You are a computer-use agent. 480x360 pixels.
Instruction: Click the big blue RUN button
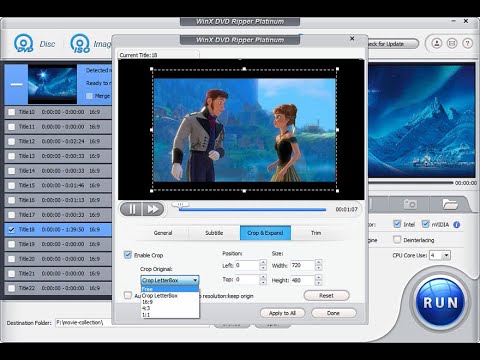pyautogui.click(x=441, y=303)
